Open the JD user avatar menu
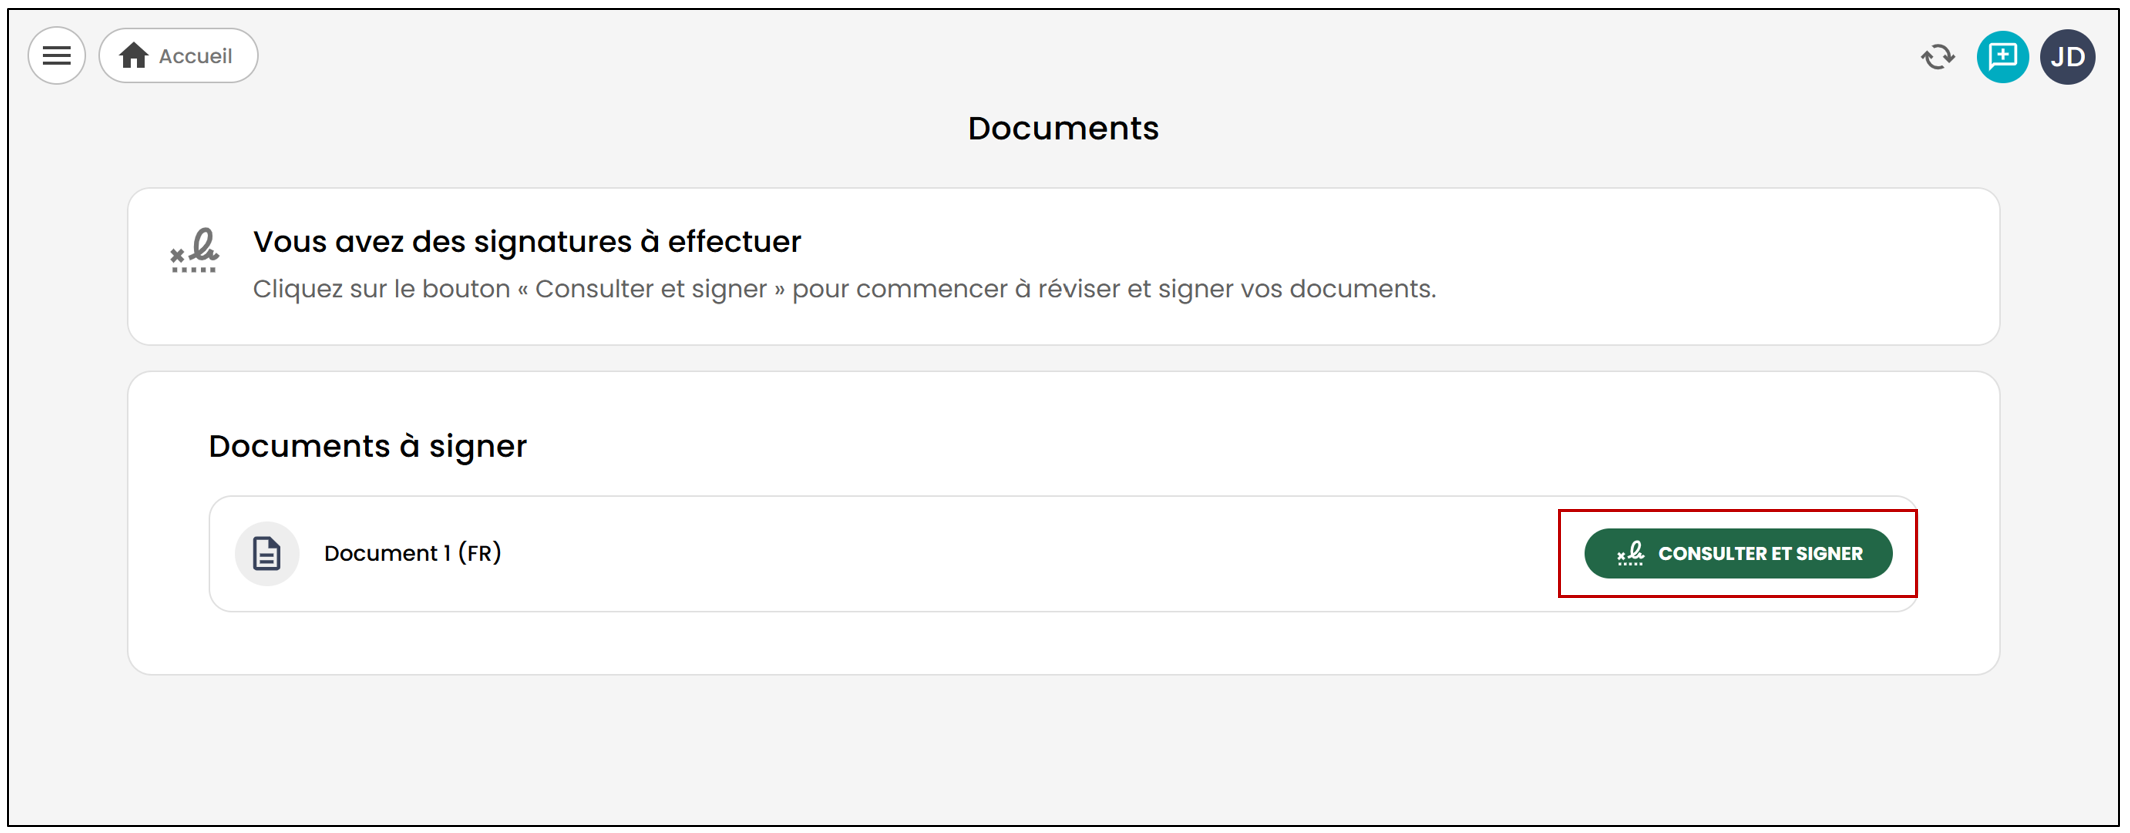 tap(2068, 57)
